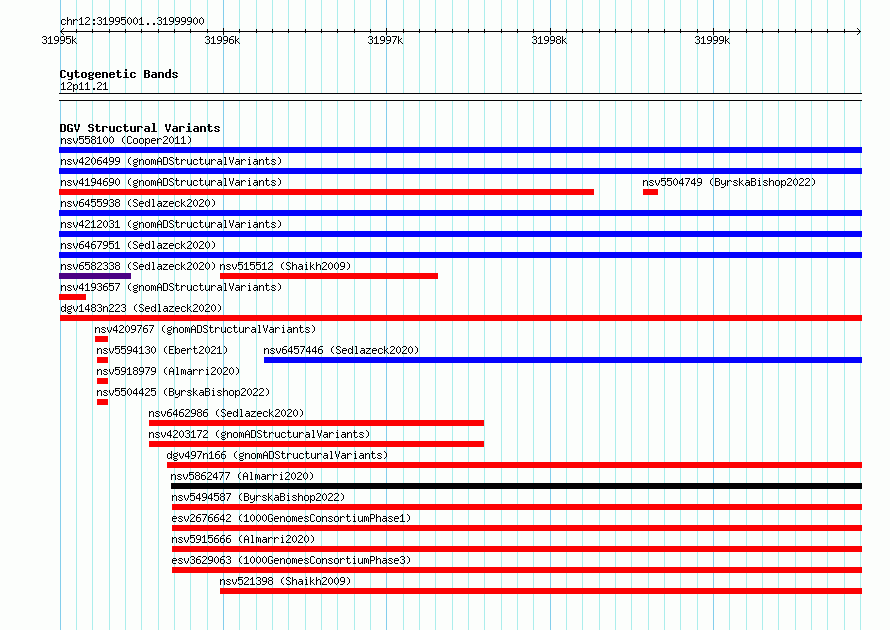Open nsv6467951 (Sedlazeck2020) label

point(138,245)
